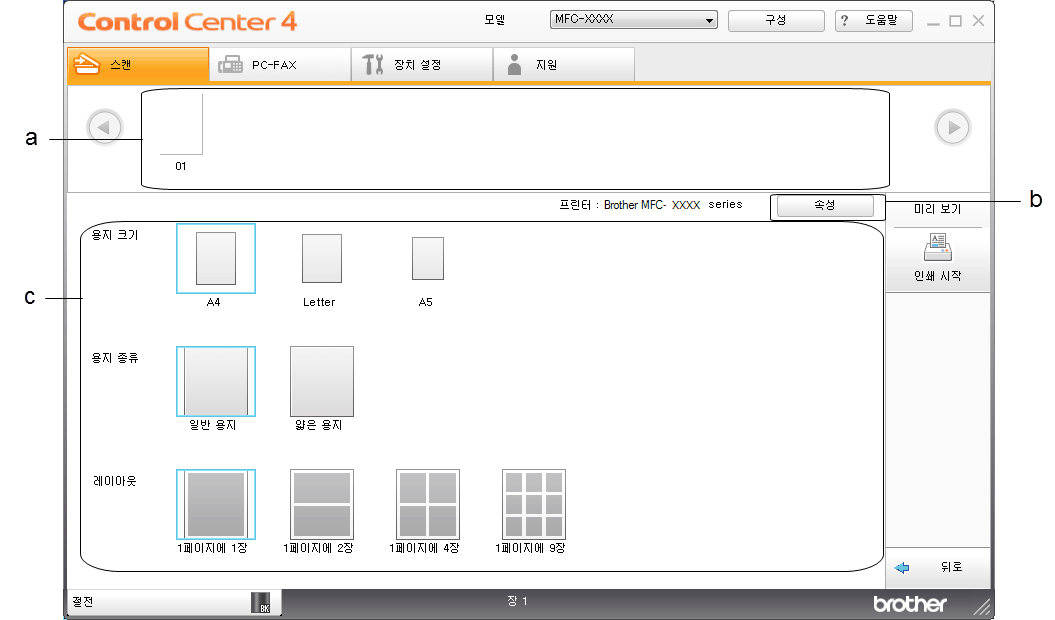This screenshot has height=620, width=1055.
Task: Click the 구성 button
Action: [776, 20]
